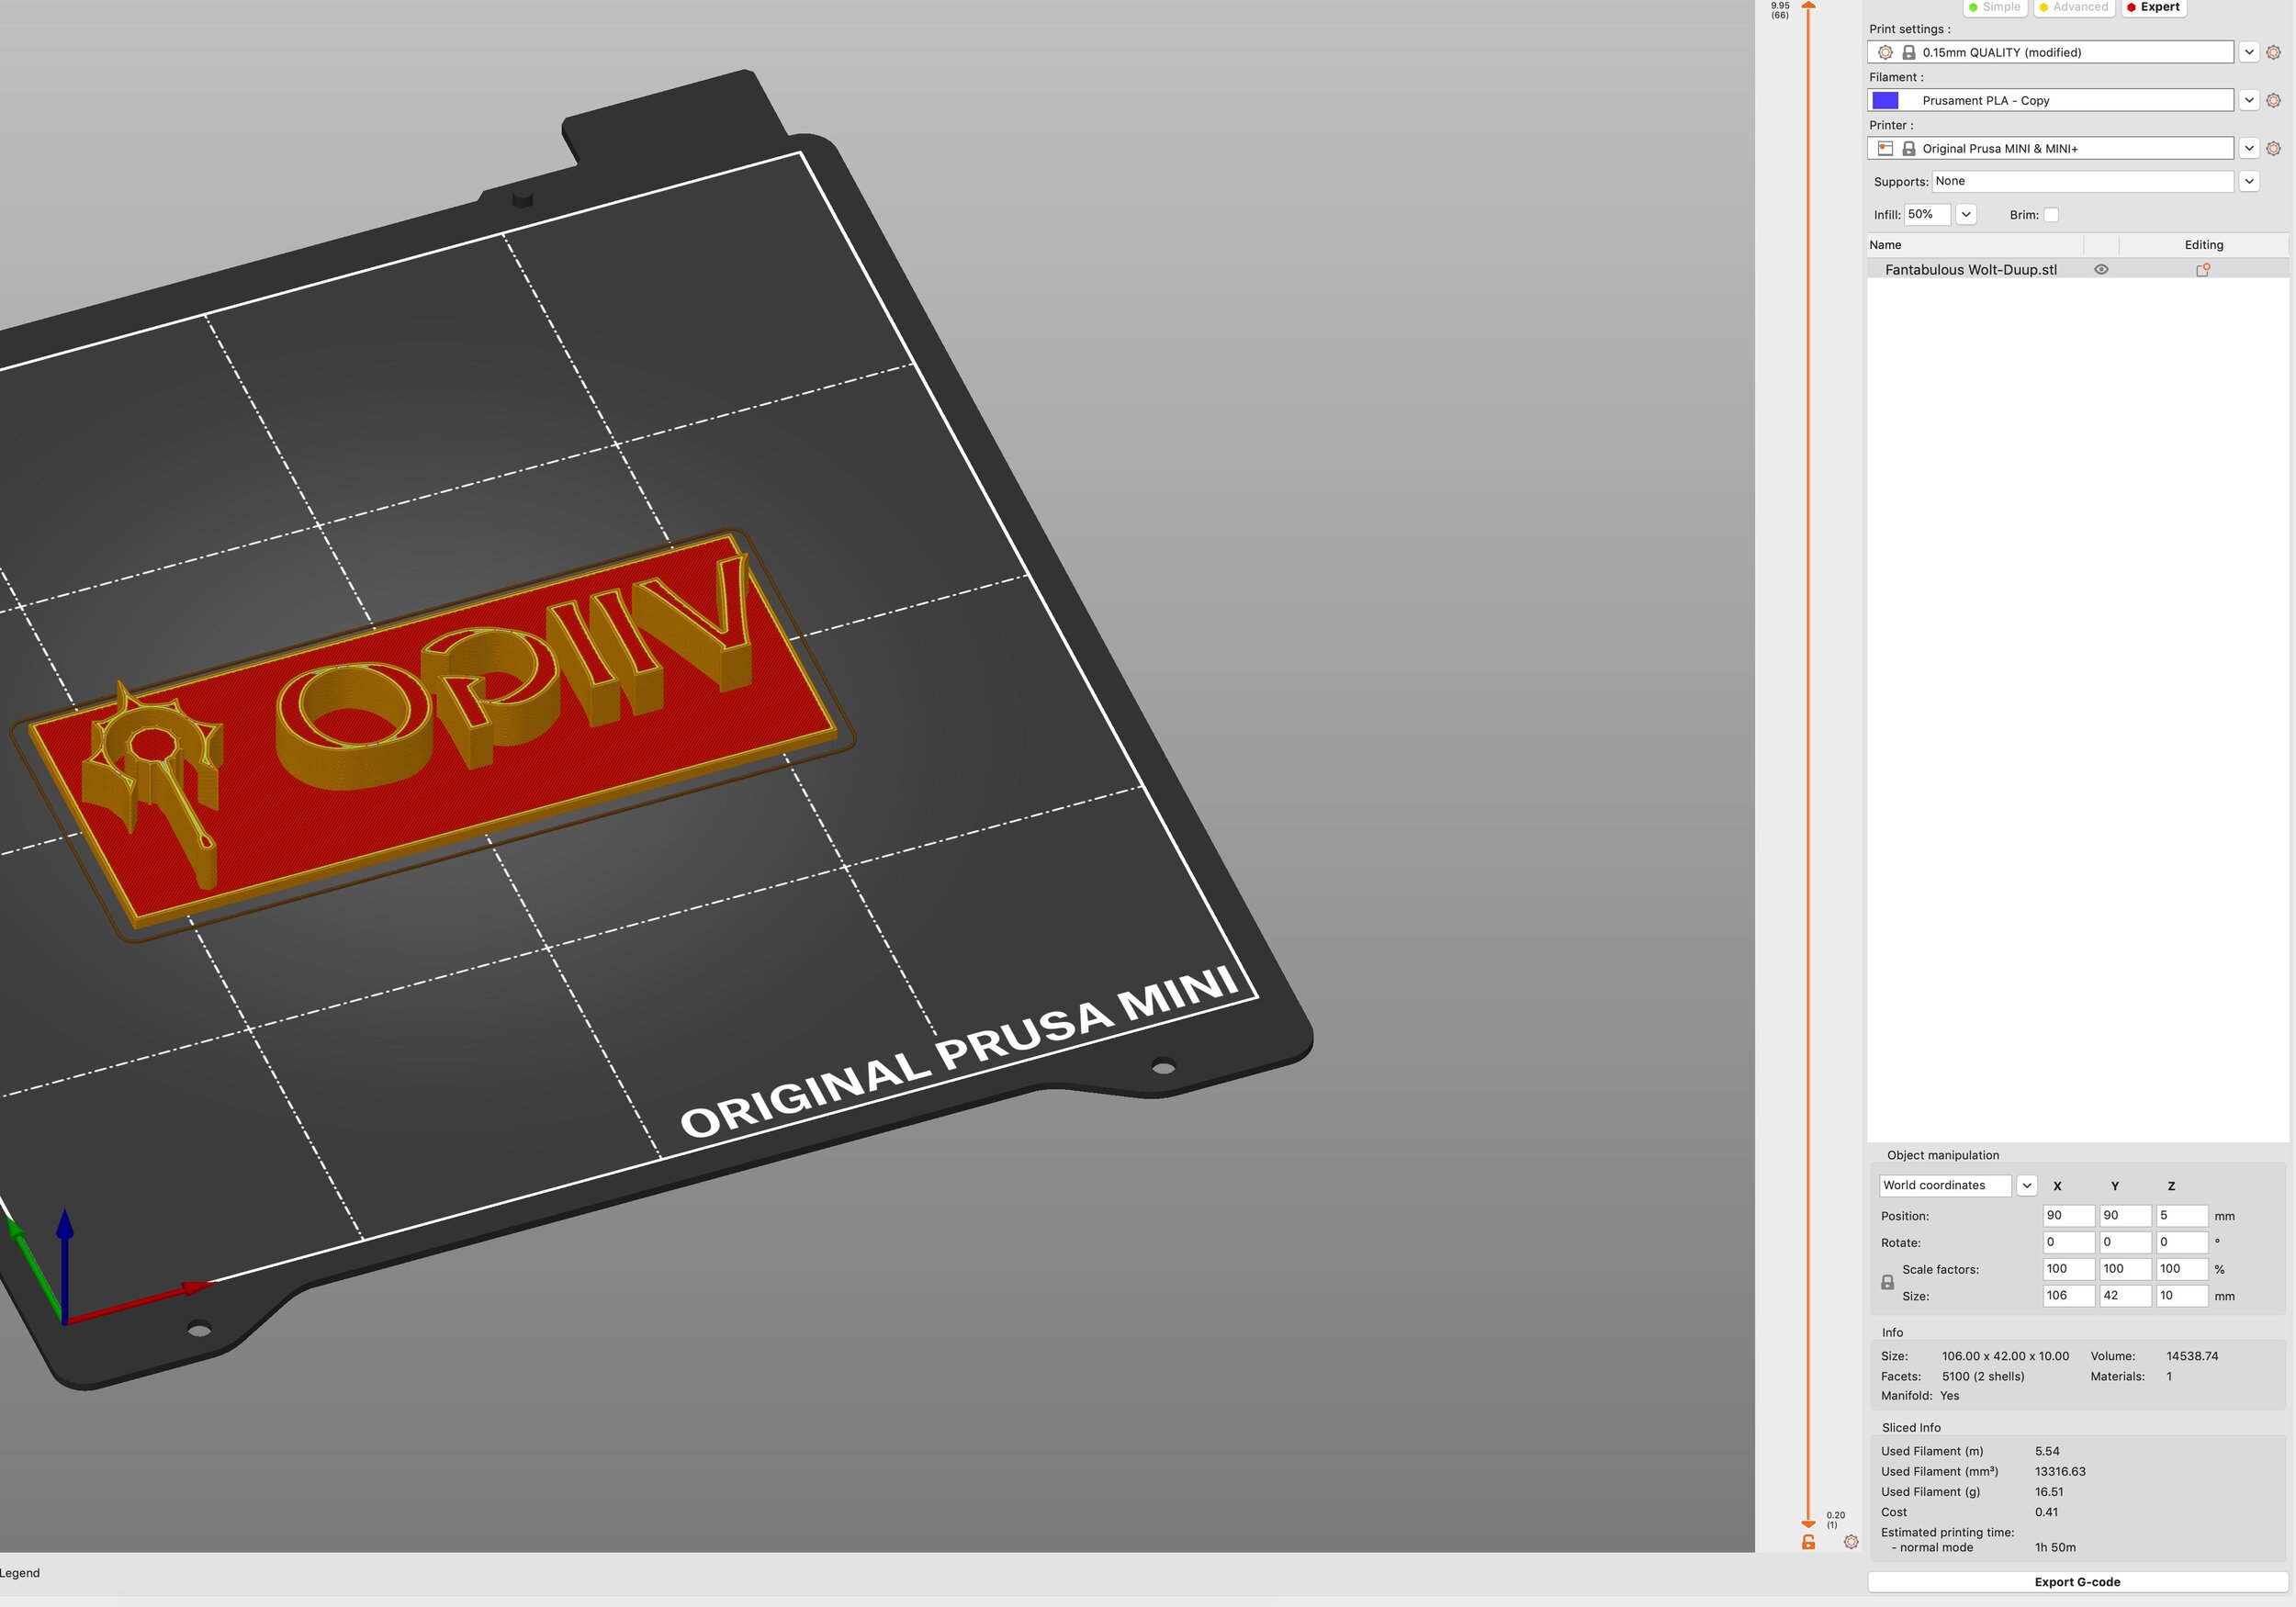Switch to Advanced mode

click(2073, 7)
